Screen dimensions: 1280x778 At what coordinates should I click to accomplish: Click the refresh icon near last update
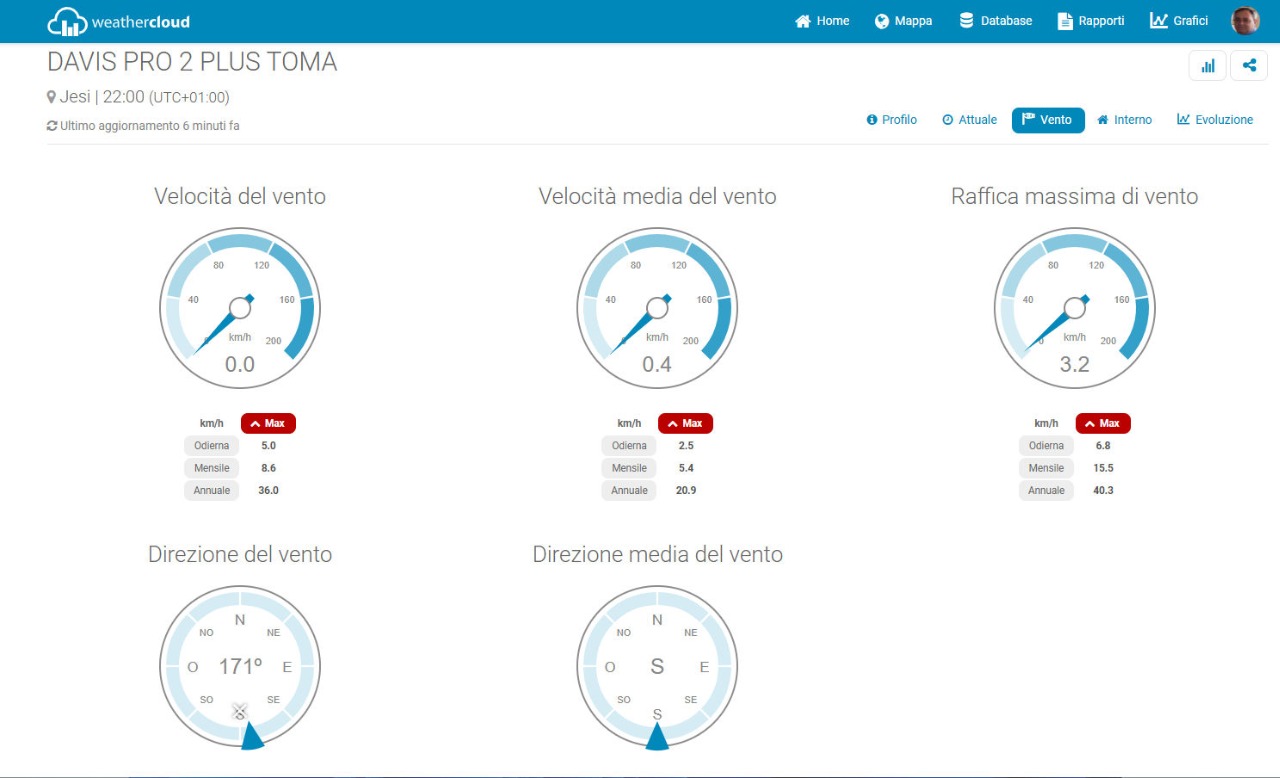(52, 126)
